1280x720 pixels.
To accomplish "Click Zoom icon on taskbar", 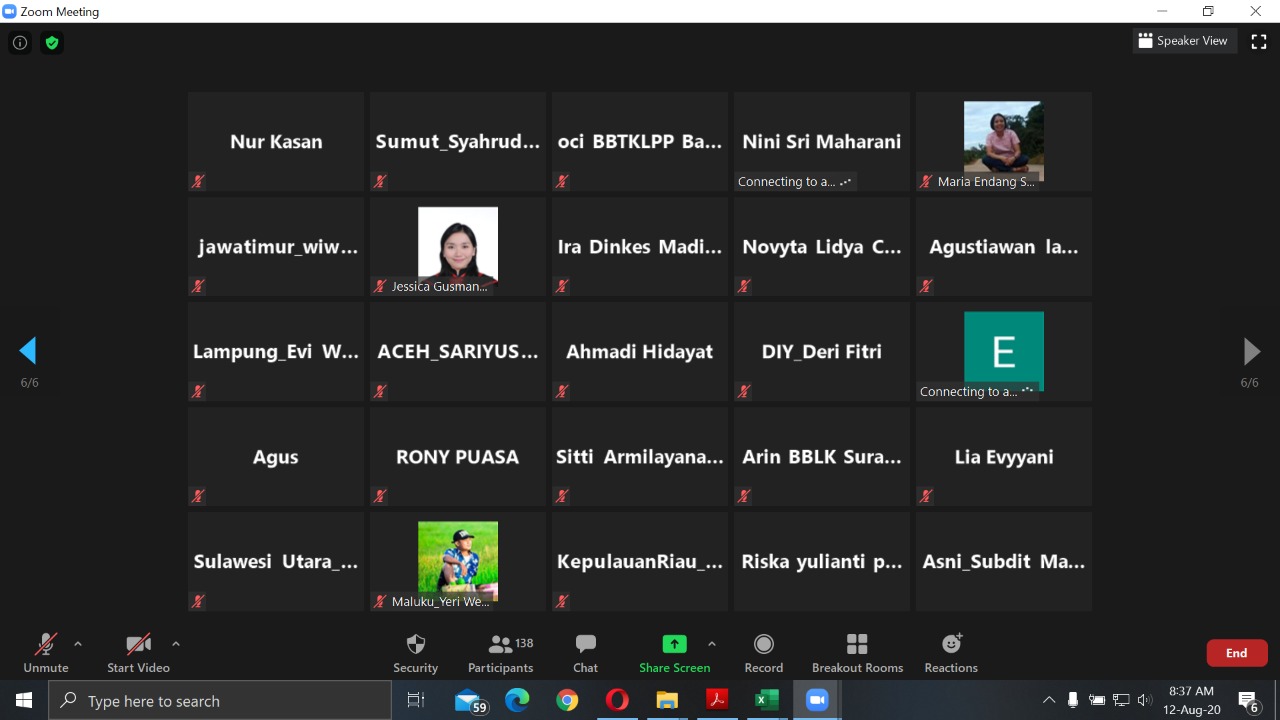I will point(817,701).
